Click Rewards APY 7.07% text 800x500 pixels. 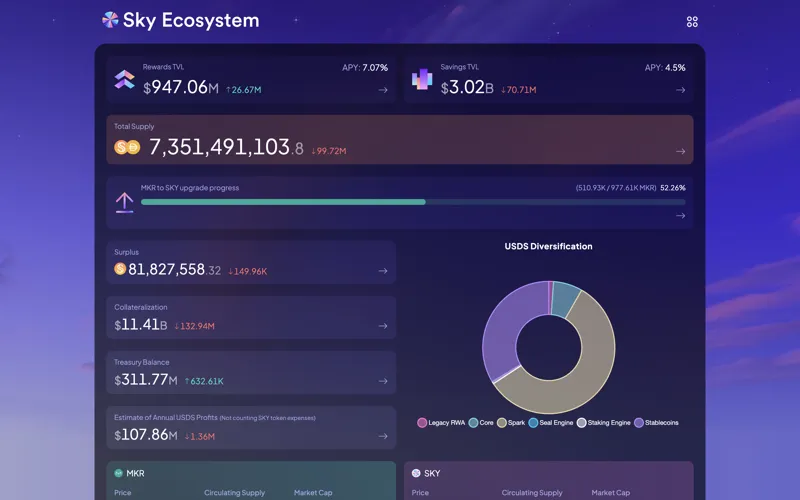click(x=365, y=67)
